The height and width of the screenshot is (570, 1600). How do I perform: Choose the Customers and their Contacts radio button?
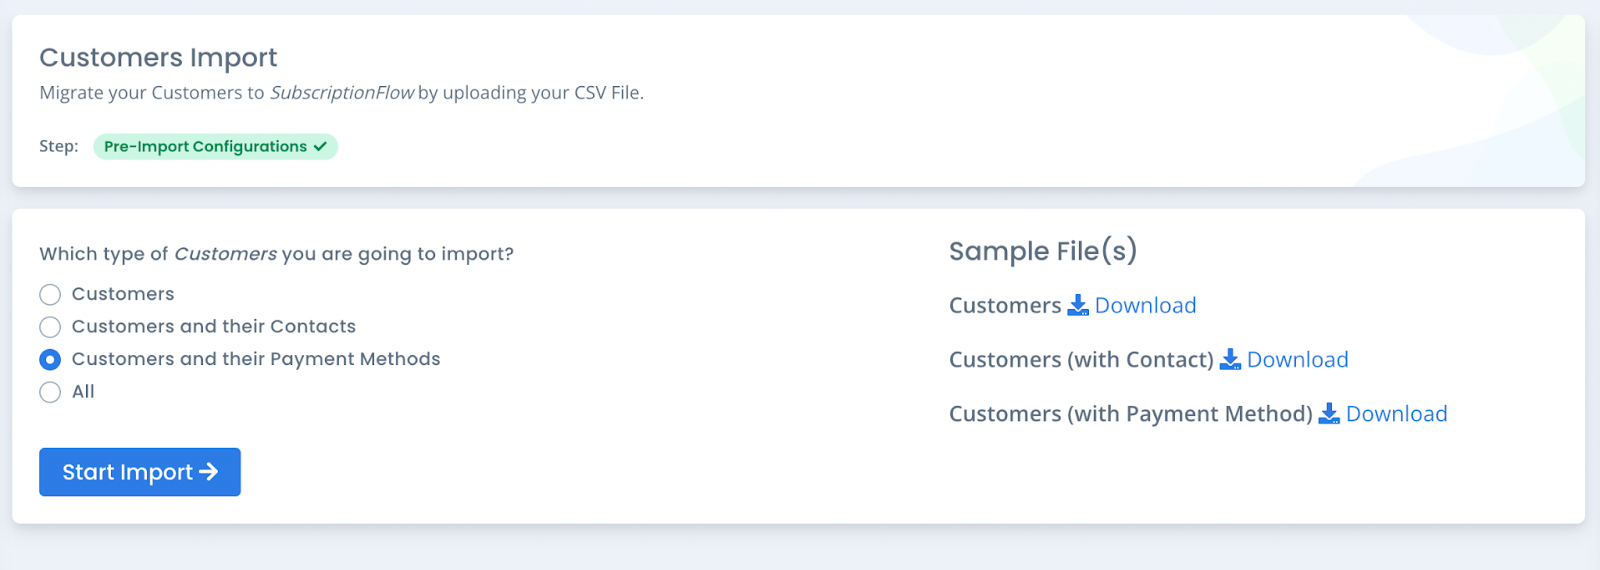point(50,327)
